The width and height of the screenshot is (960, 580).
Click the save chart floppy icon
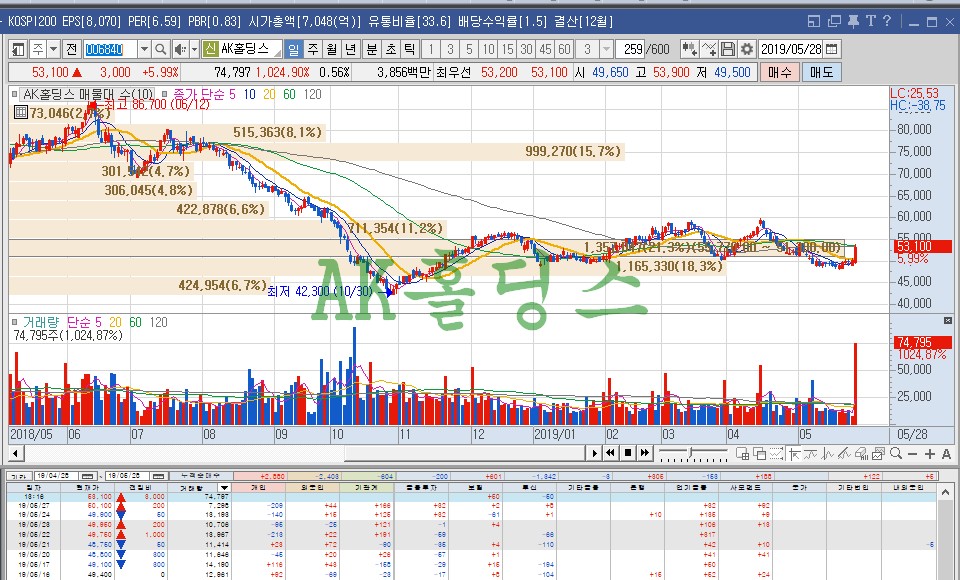[728, 49]
